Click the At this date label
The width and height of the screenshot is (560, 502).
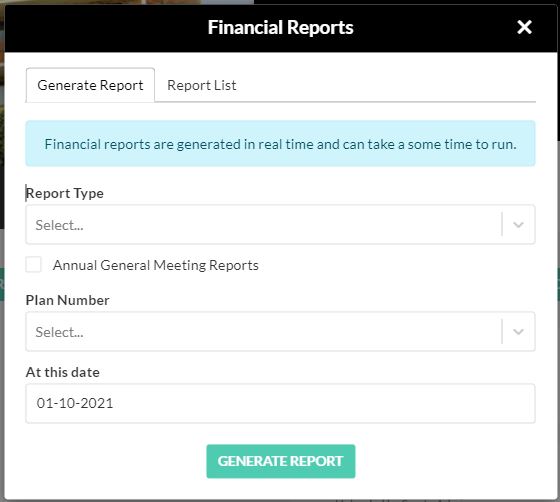pyautogui.click(x=62, y=372)
